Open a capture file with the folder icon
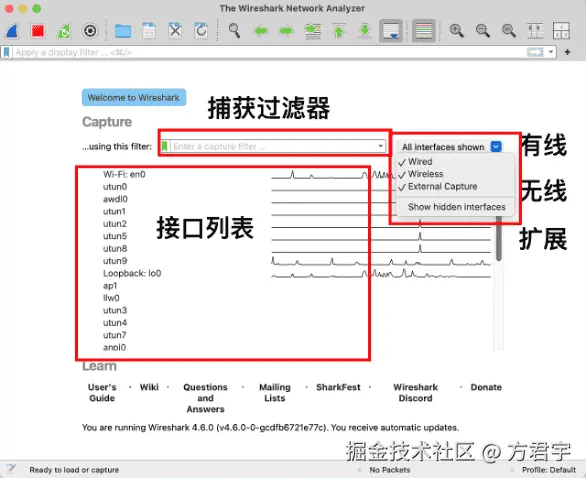 pos(123,31)
